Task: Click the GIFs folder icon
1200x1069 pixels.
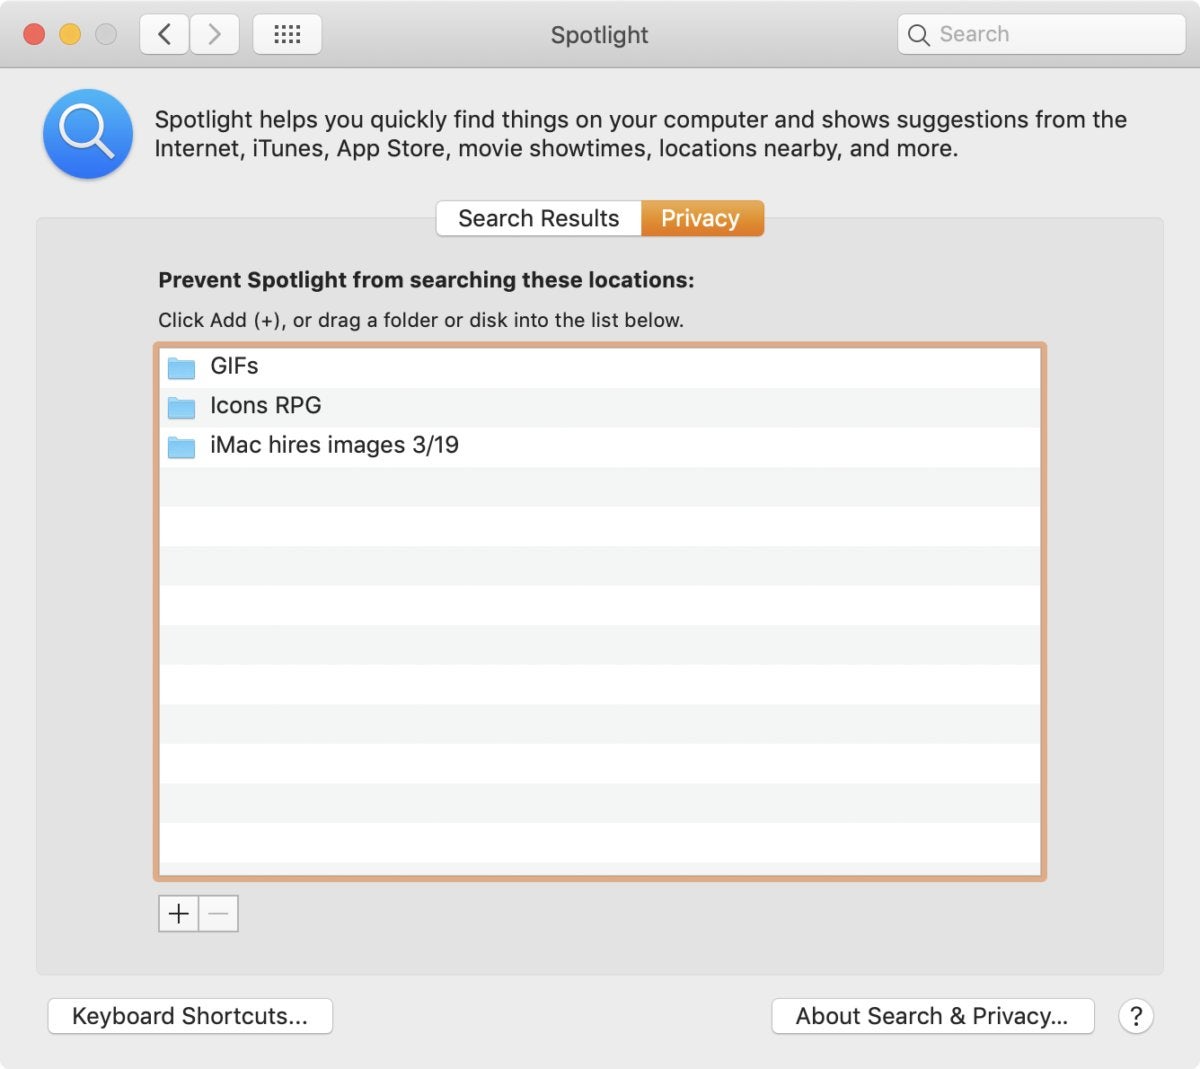Action: [x=181, y=368]
